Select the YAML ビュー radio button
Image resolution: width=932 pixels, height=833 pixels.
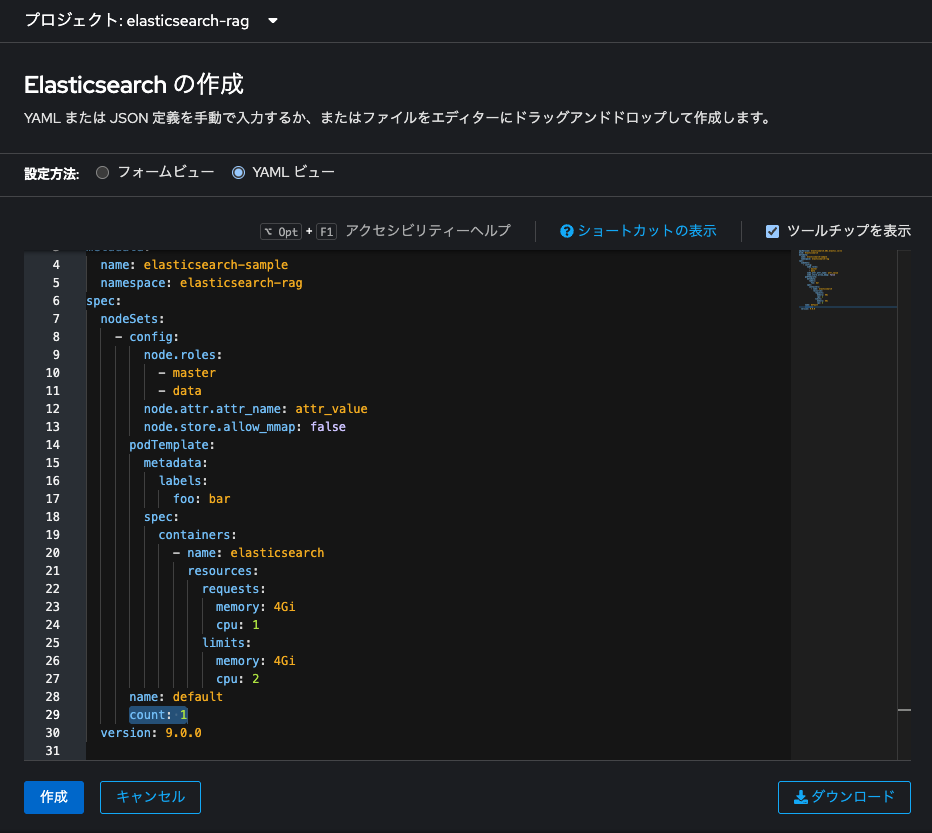pyautogui.click(x=238, y=172)
